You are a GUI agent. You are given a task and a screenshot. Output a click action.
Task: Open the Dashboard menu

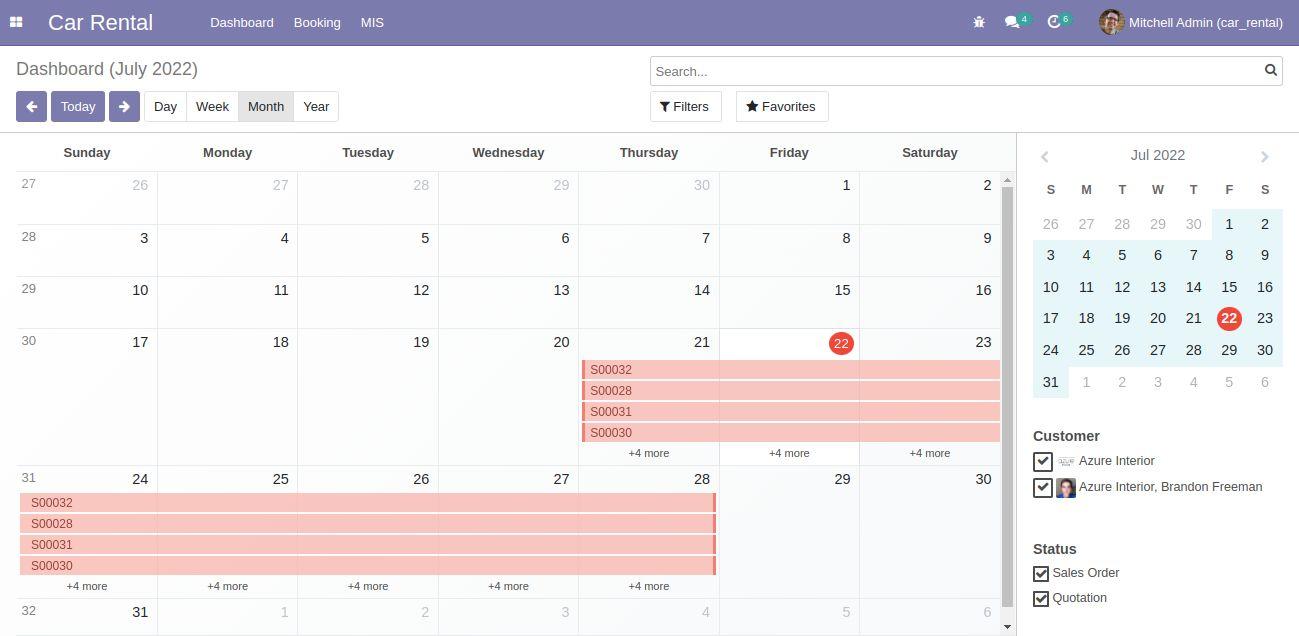(x=242, y=22)
